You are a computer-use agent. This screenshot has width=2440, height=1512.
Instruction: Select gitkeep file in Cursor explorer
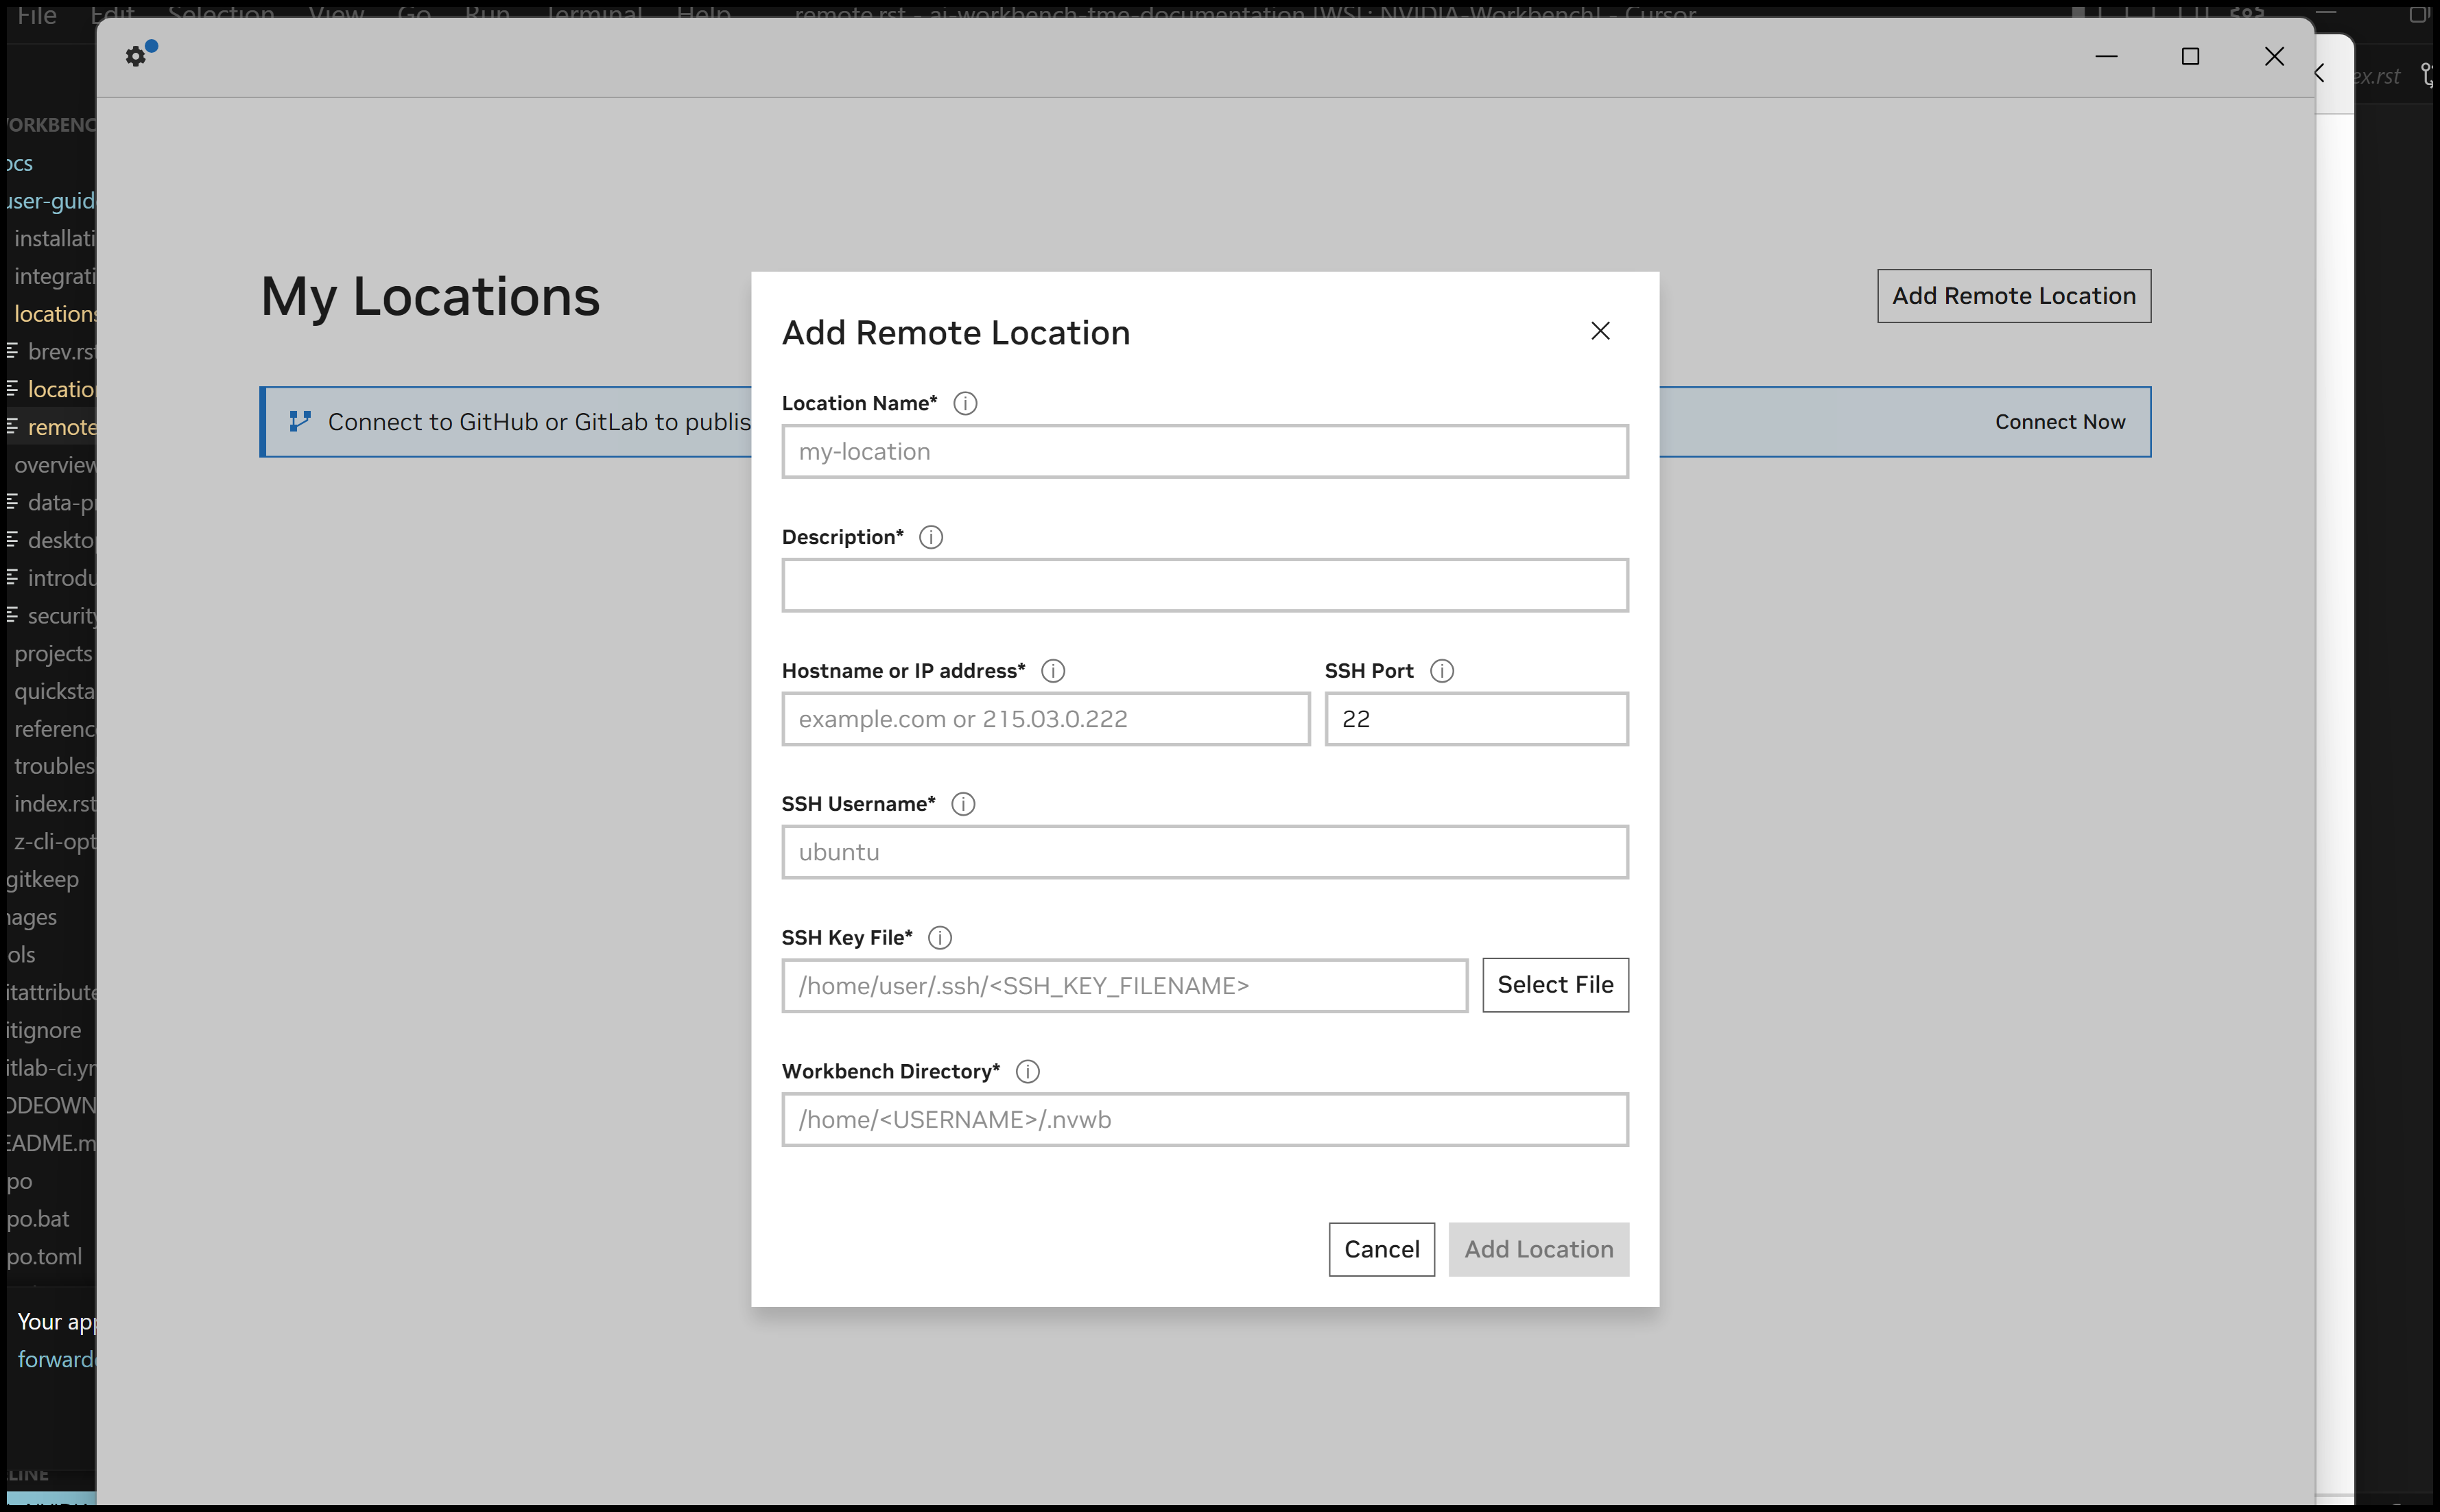tap(42, 880)
